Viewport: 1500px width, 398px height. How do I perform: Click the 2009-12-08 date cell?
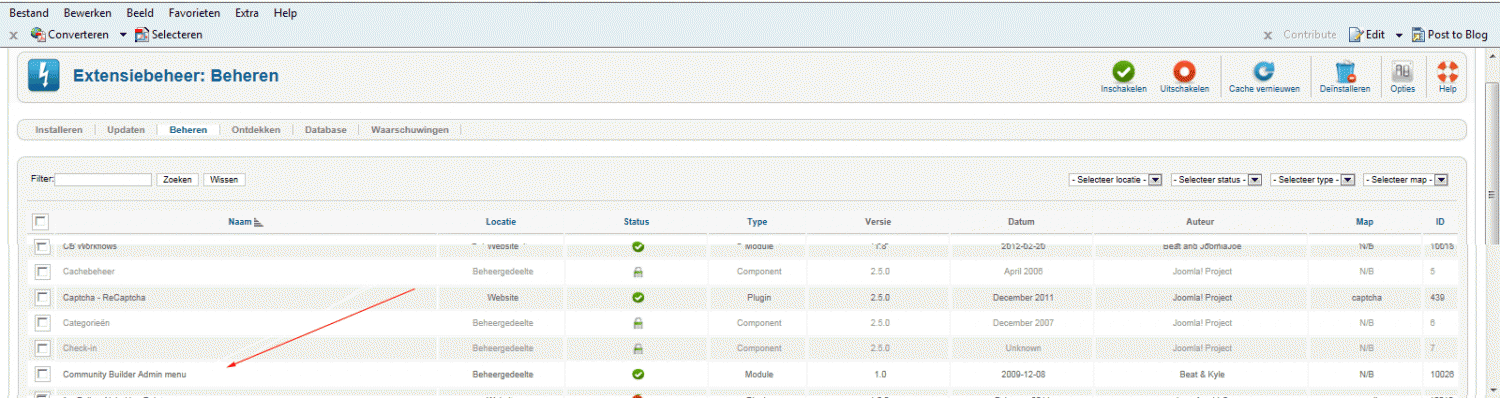pos(1022,374)
